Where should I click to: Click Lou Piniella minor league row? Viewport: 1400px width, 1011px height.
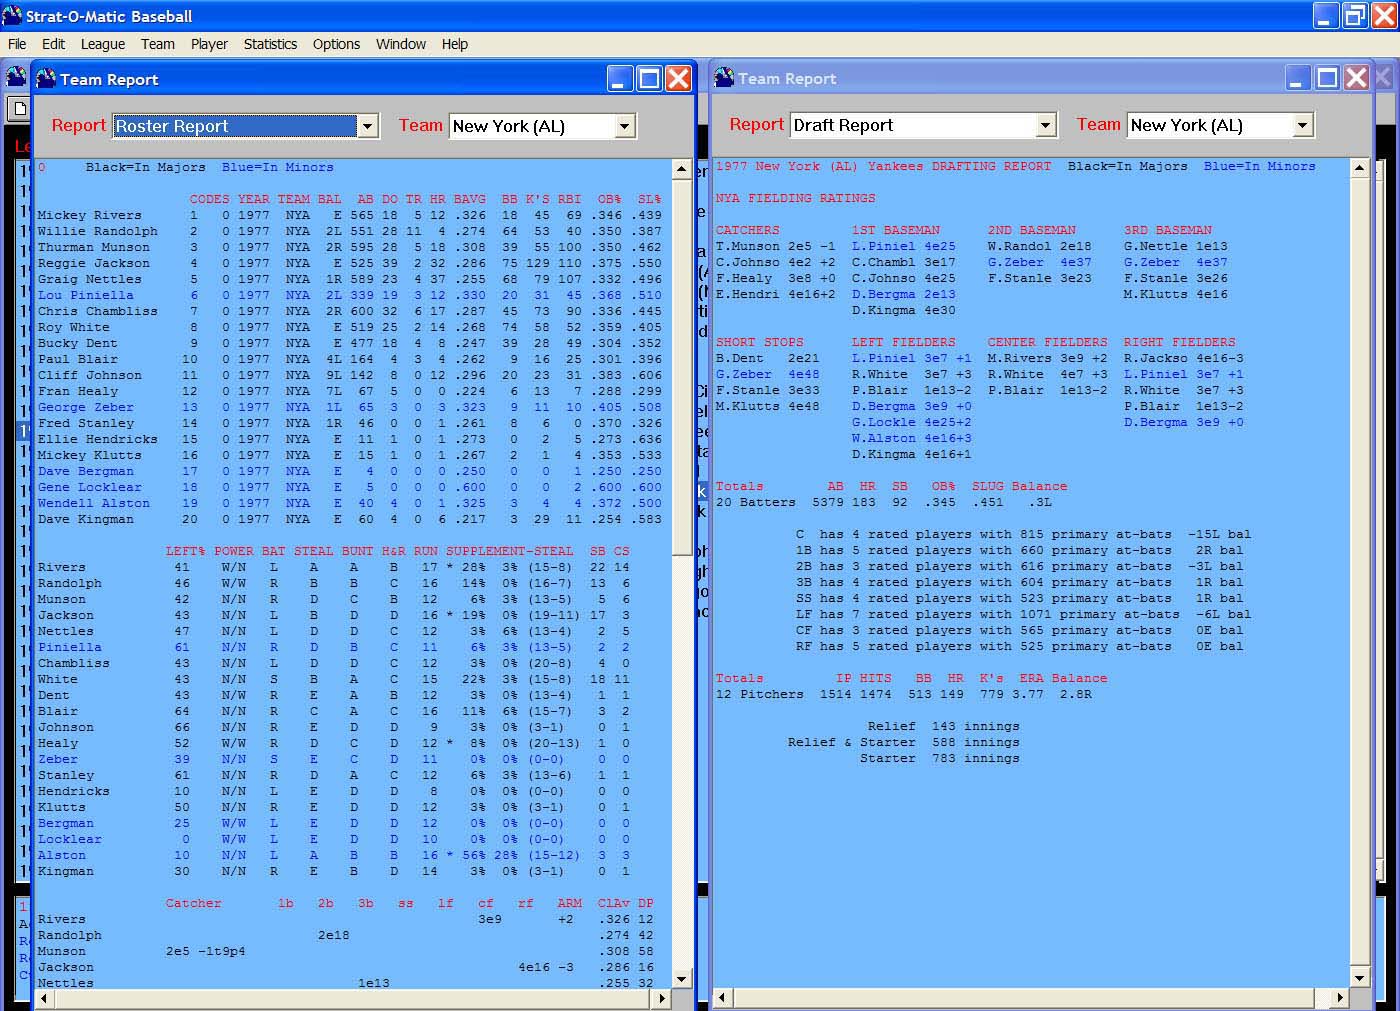click(349, 295)
